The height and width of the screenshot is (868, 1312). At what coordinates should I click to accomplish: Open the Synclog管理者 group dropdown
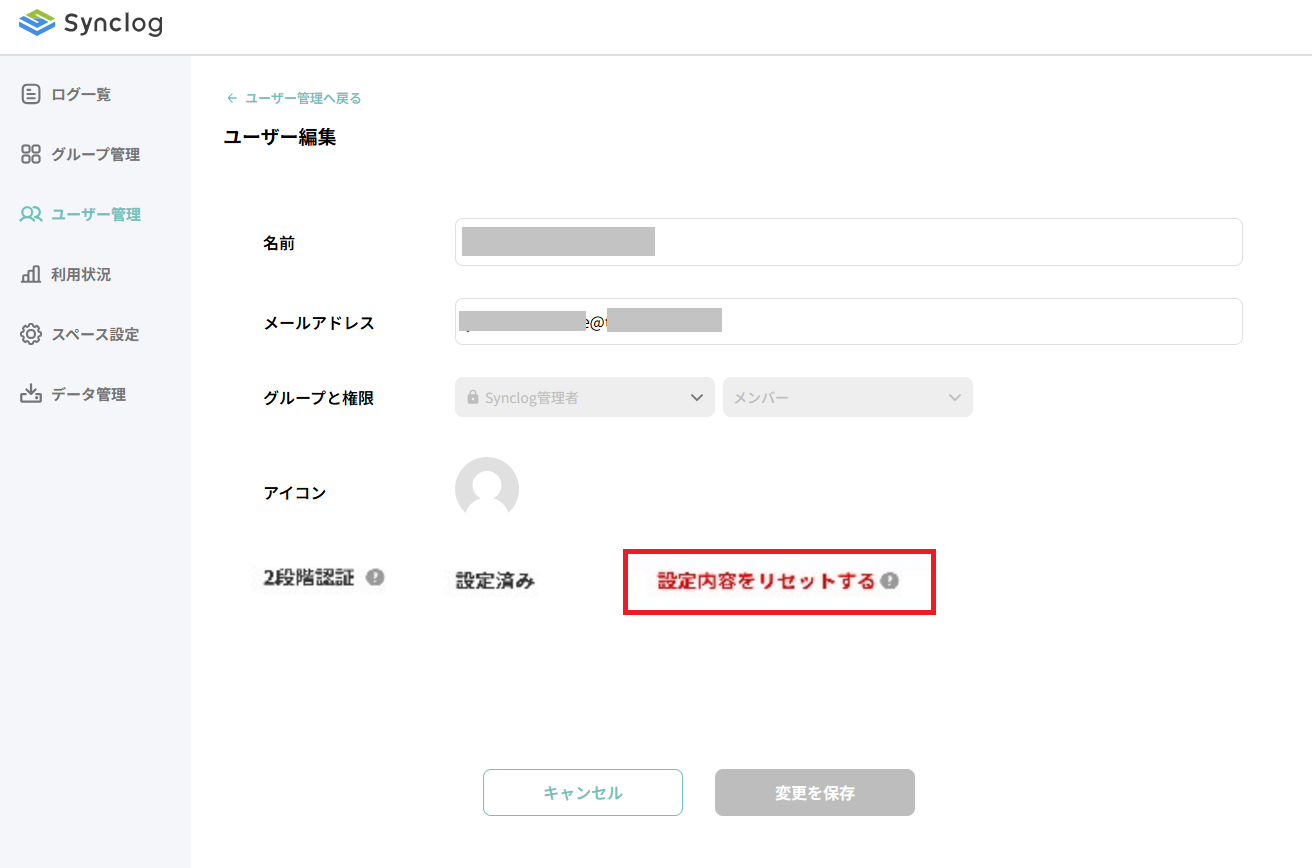click(584, 397)
